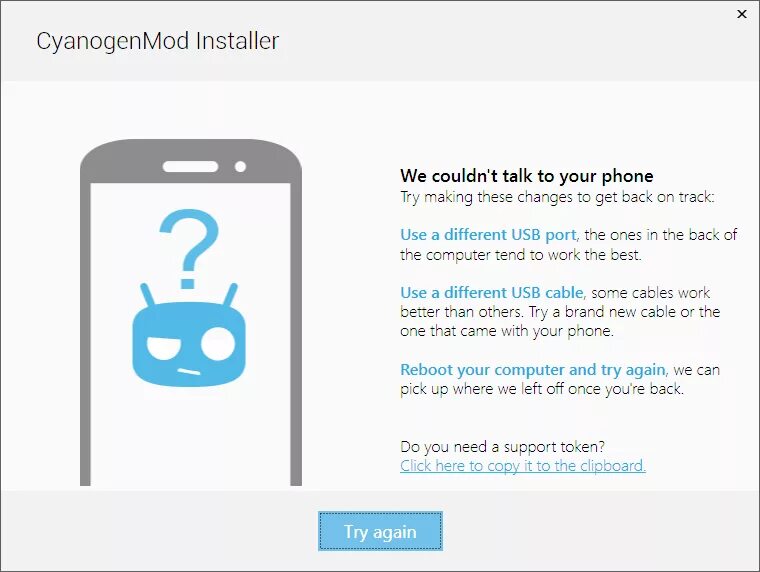This screenshot has width=760, height=572.
Task: Click the Cid robot mascot face
Action: pos(189,344)
